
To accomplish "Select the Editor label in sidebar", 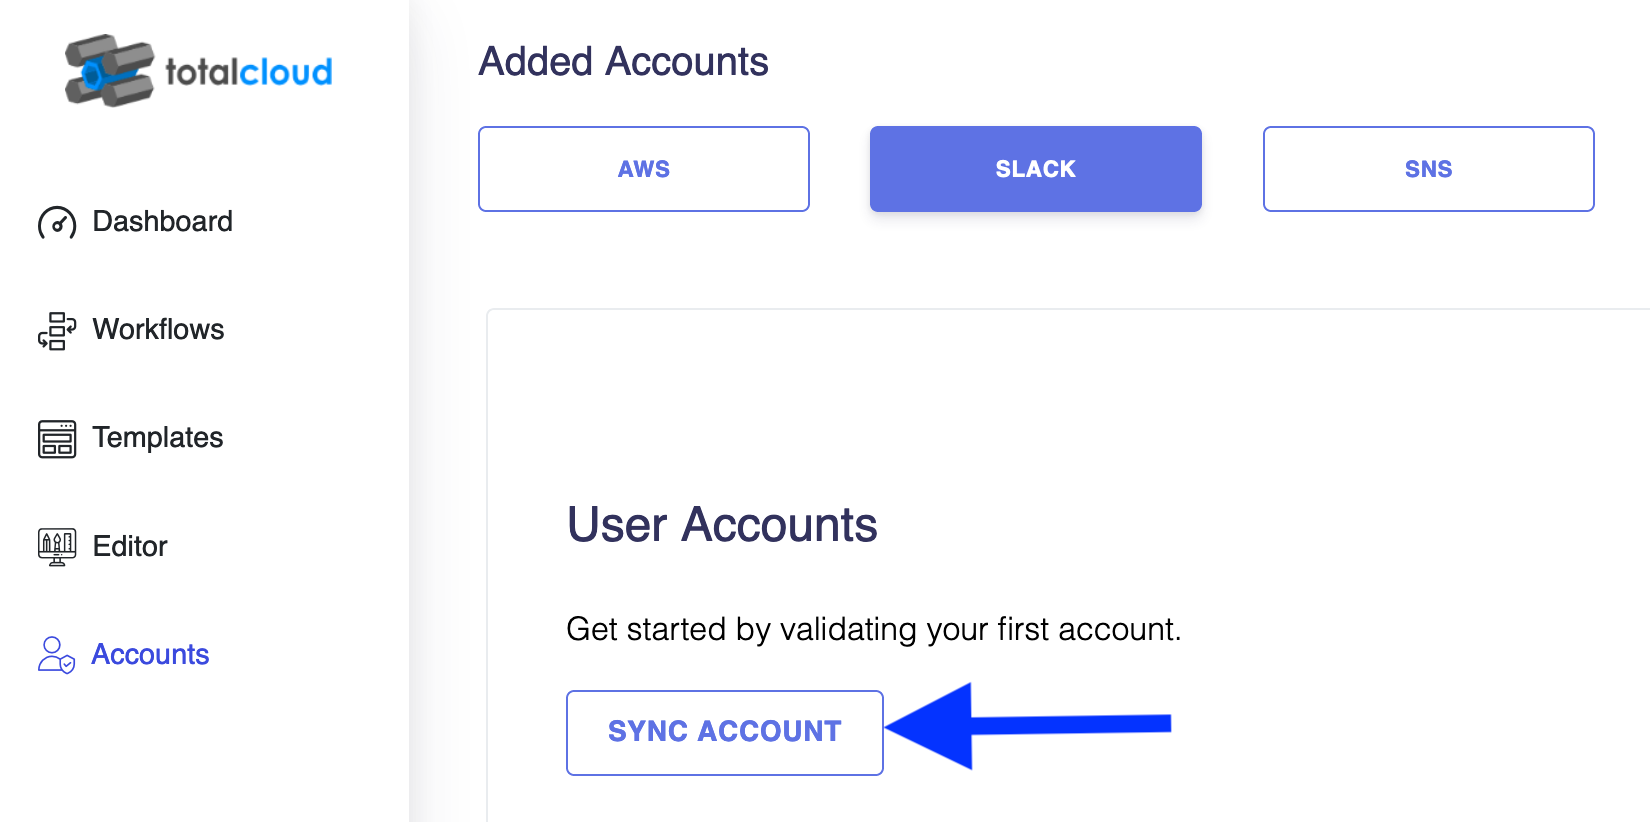I will tap(130, 546).
